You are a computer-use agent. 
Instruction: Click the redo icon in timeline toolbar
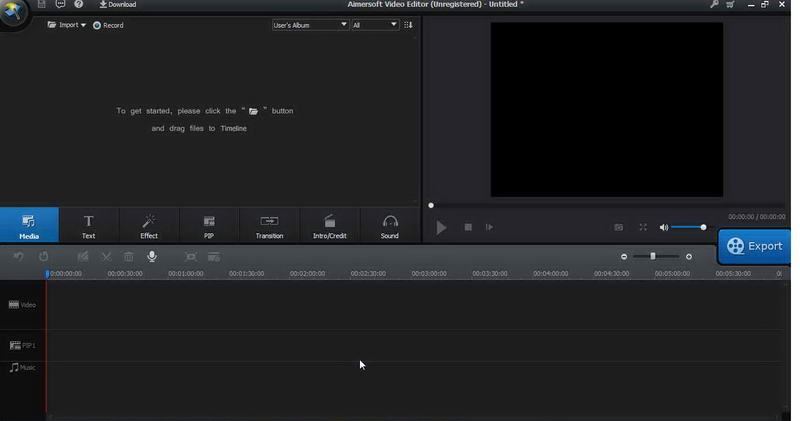coord(43,256)
